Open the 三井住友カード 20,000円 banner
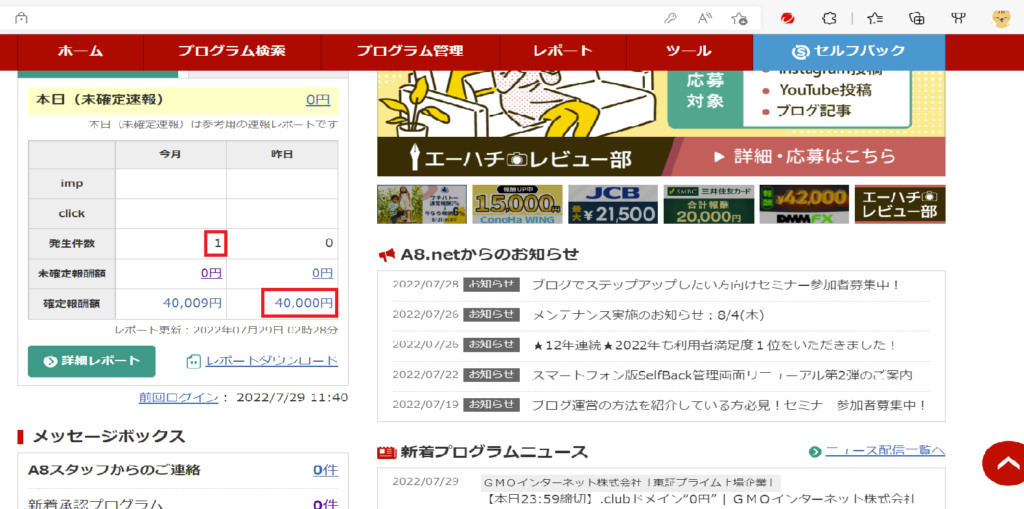Viewport: 1024px width, 509px height. 709,205
